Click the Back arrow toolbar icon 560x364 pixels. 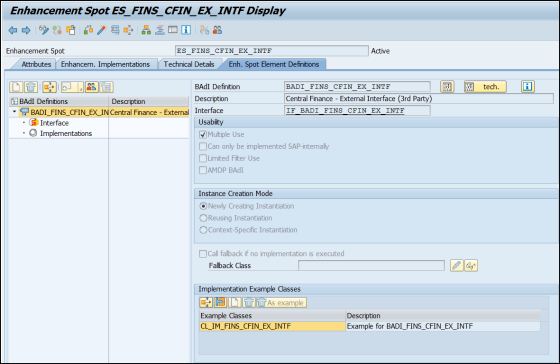click(13, 30)
